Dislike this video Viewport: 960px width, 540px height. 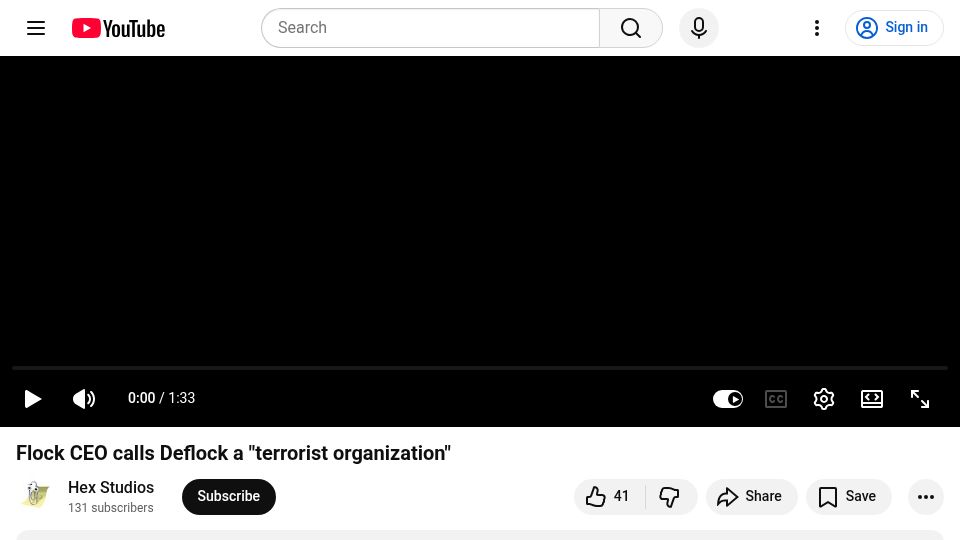tap(670, 497)
